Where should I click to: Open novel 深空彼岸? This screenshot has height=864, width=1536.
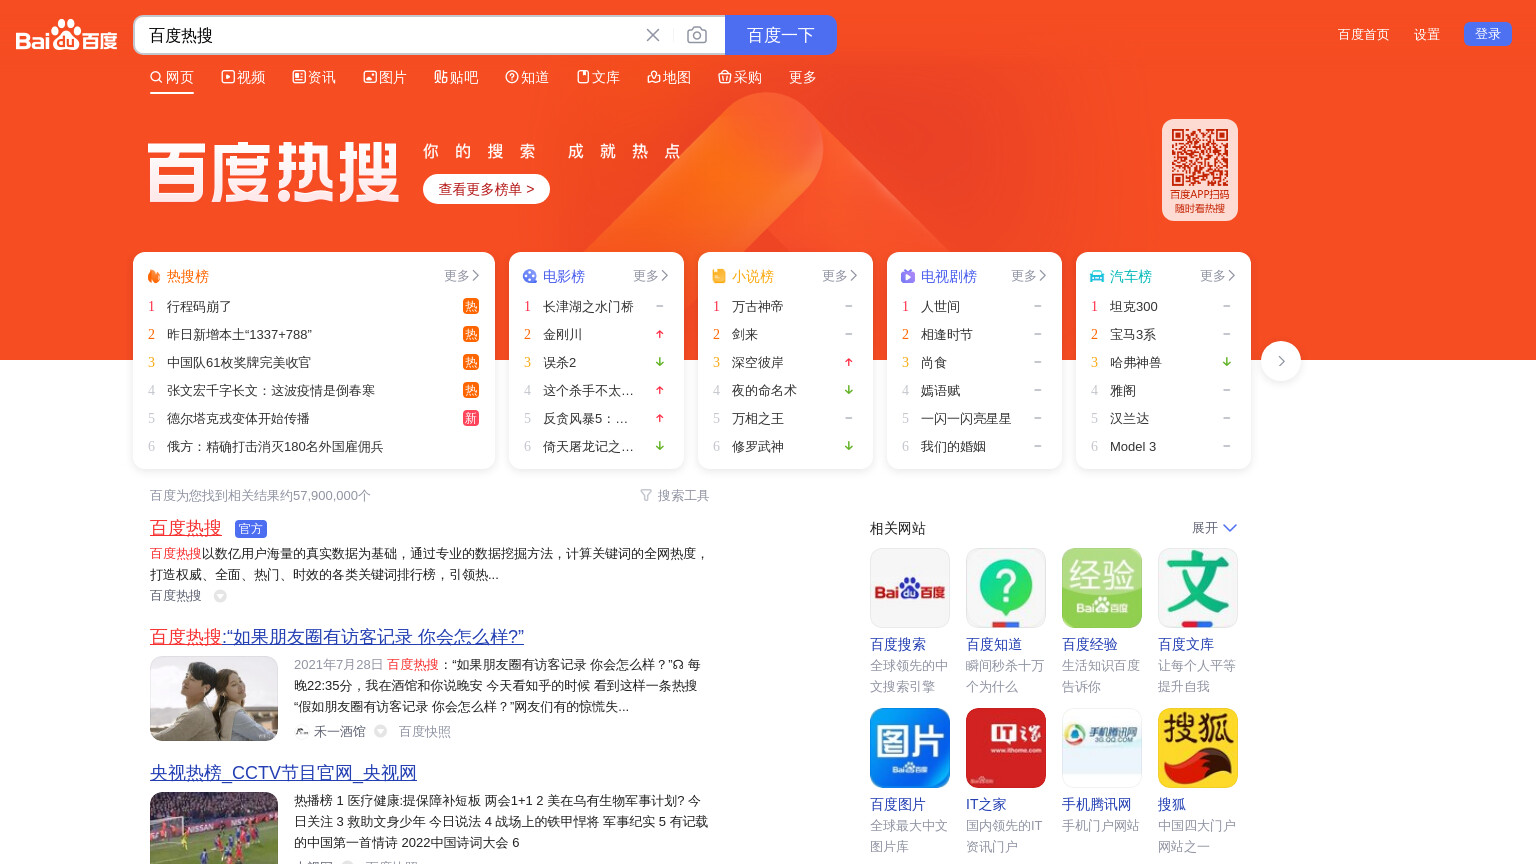(x=758, y=362)
